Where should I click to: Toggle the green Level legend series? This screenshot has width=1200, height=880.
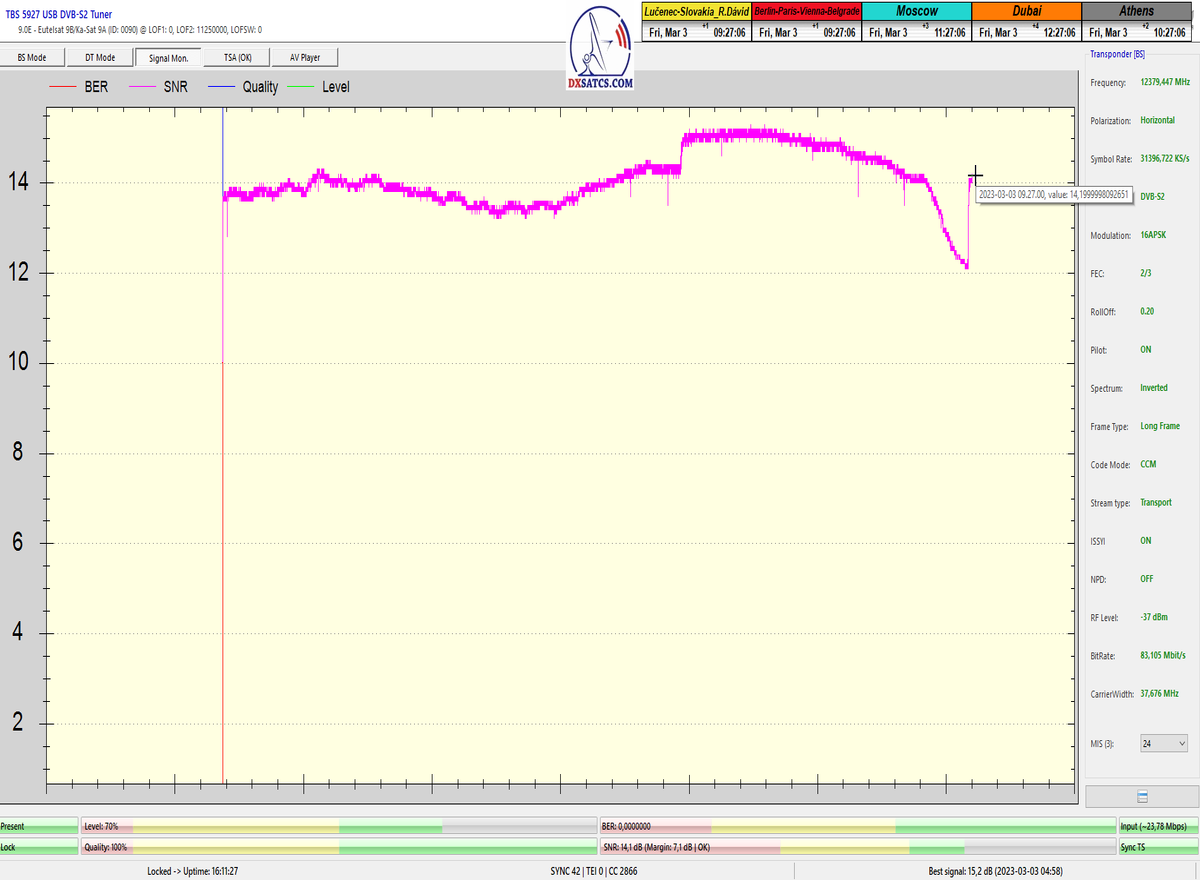[x=319, y=87]
